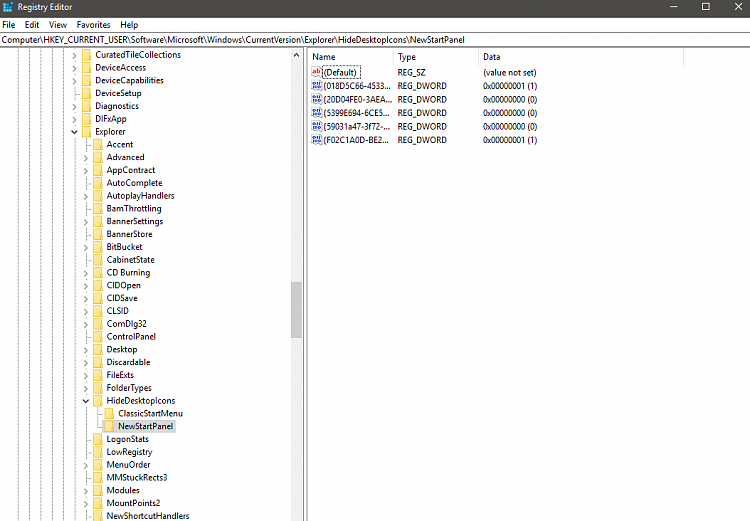Select the MenuOrder tree key

128,465
